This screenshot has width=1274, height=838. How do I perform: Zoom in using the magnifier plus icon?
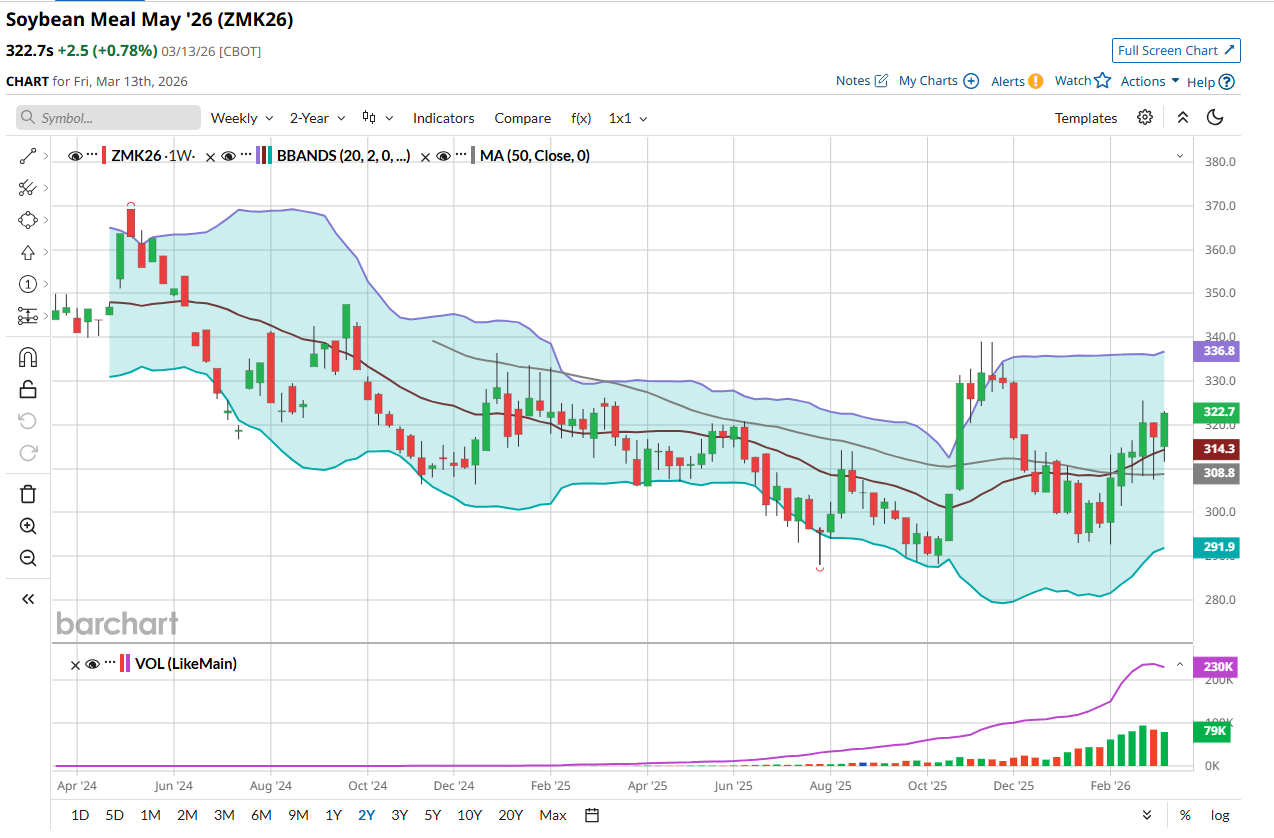pos(28,526)
